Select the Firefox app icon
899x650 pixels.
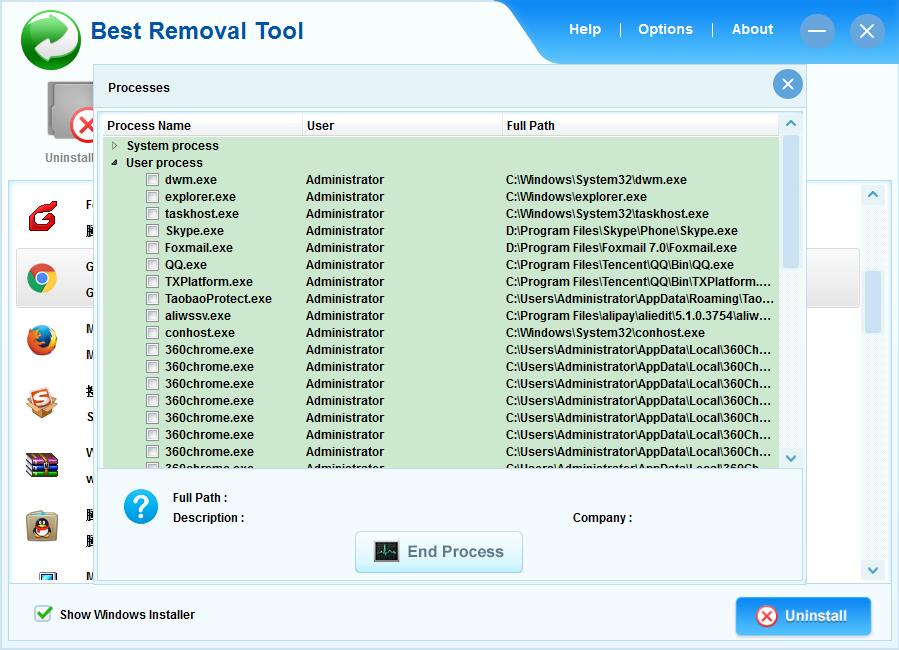click(42, 340)
